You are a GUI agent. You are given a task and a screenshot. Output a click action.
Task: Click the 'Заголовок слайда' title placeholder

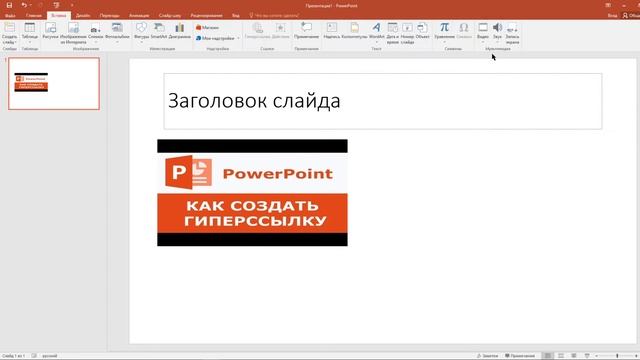383,101
